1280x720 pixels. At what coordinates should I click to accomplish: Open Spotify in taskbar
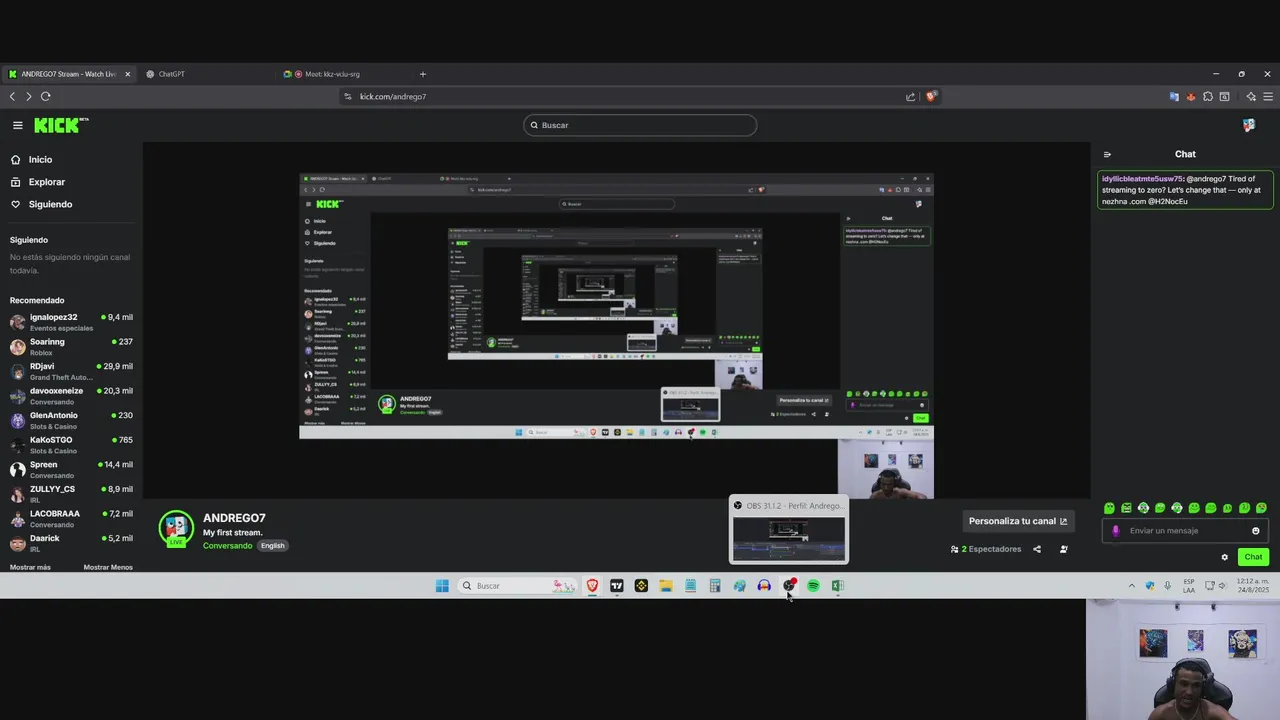point(813,586)
